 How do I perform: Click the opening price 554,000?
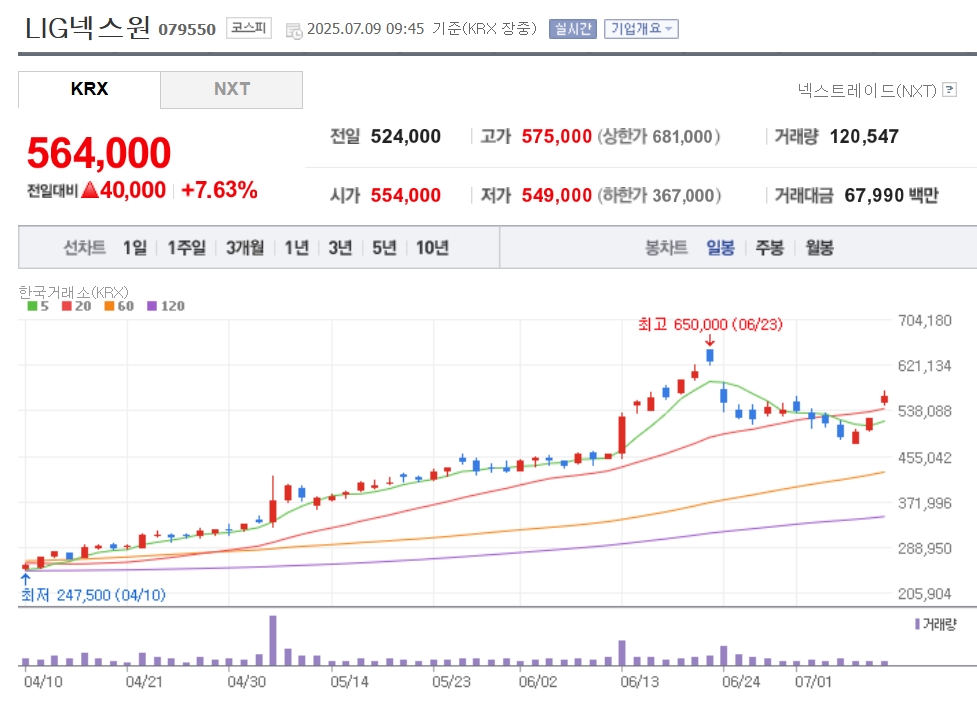[406, 196]
